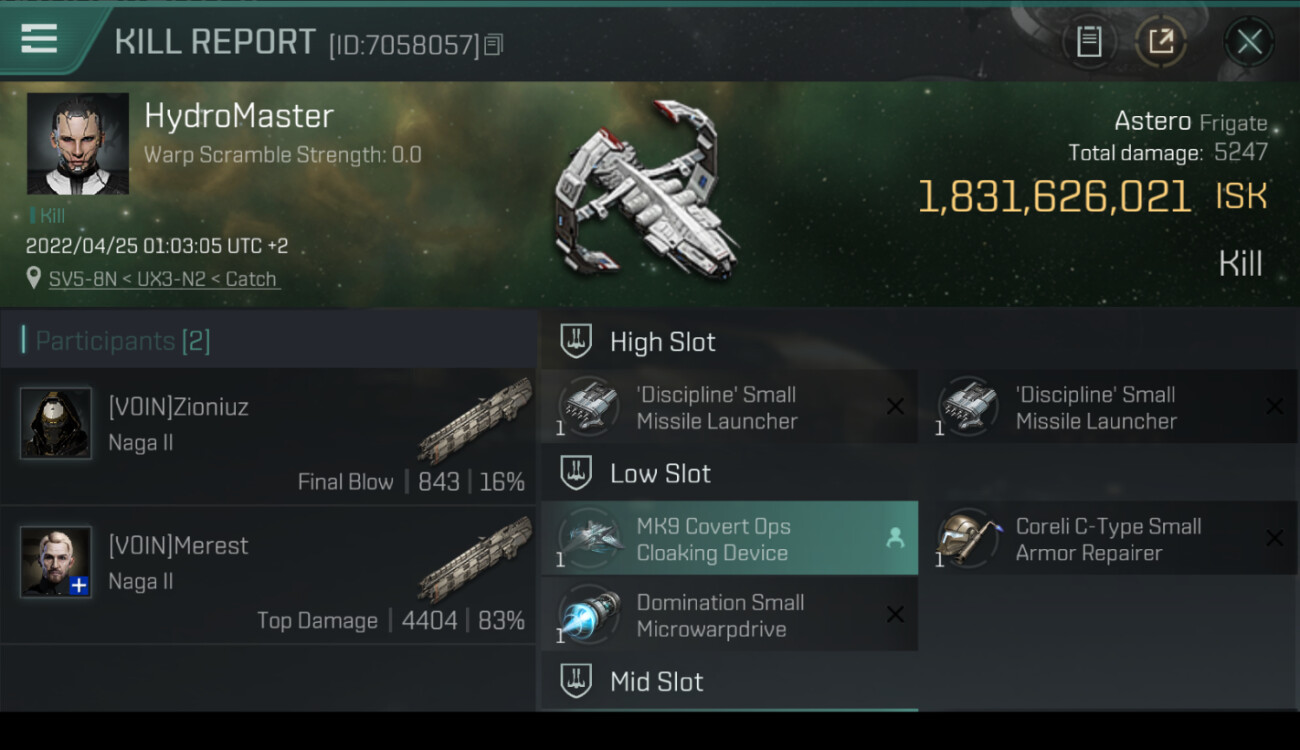Copy the kill report ID icon
The height and width of the screenshot is (750, 1300).
coord(493,45)
